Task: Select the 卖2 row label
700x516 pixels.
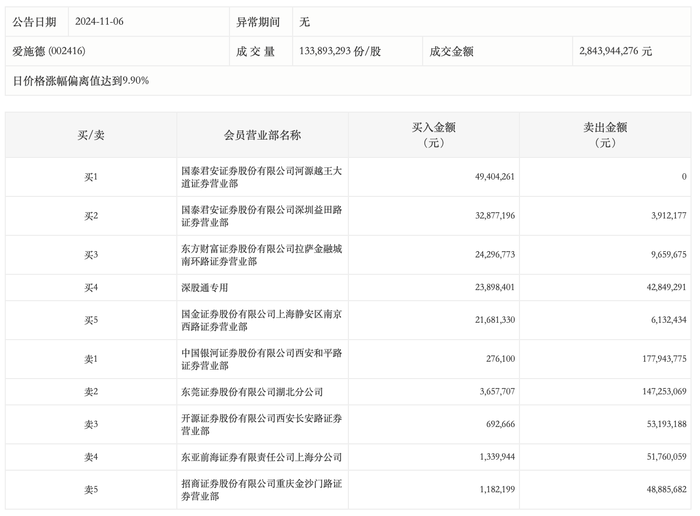Action: pyautogui.click(x=91, y=391)
